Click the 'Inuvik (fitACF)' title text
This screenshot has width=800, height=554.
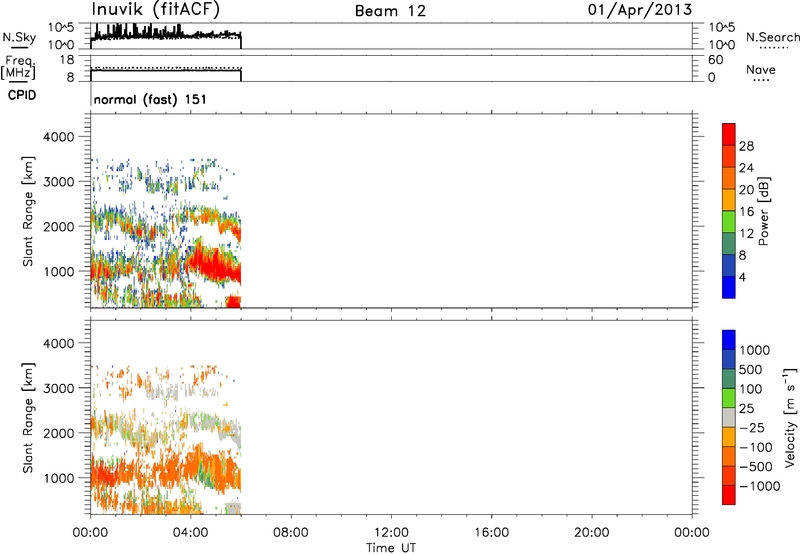click(156, 10)
